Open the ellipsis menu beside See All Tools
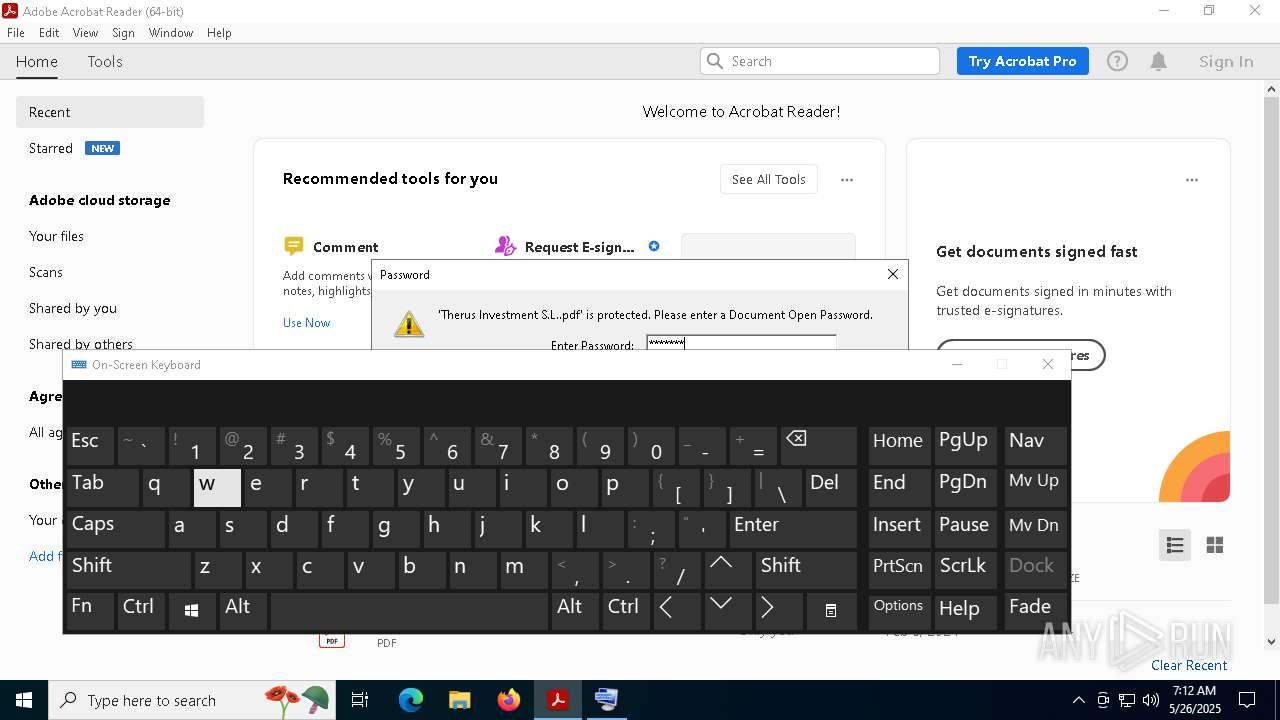The image size is (1280, 720). click(x=847, y=180)
